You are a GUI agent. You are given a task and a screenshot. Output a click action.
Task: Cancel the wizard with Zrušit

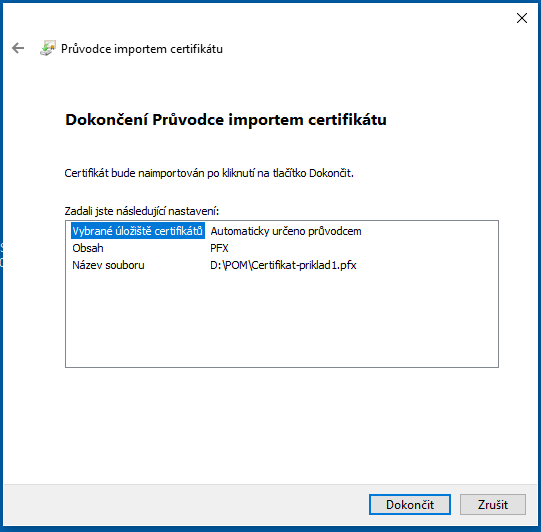click(x=493, y=504)
